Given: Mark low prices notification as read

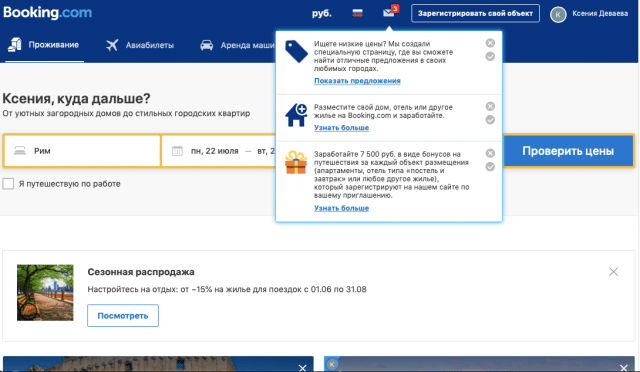Looking at the screenshot, I should click(490, 56).
